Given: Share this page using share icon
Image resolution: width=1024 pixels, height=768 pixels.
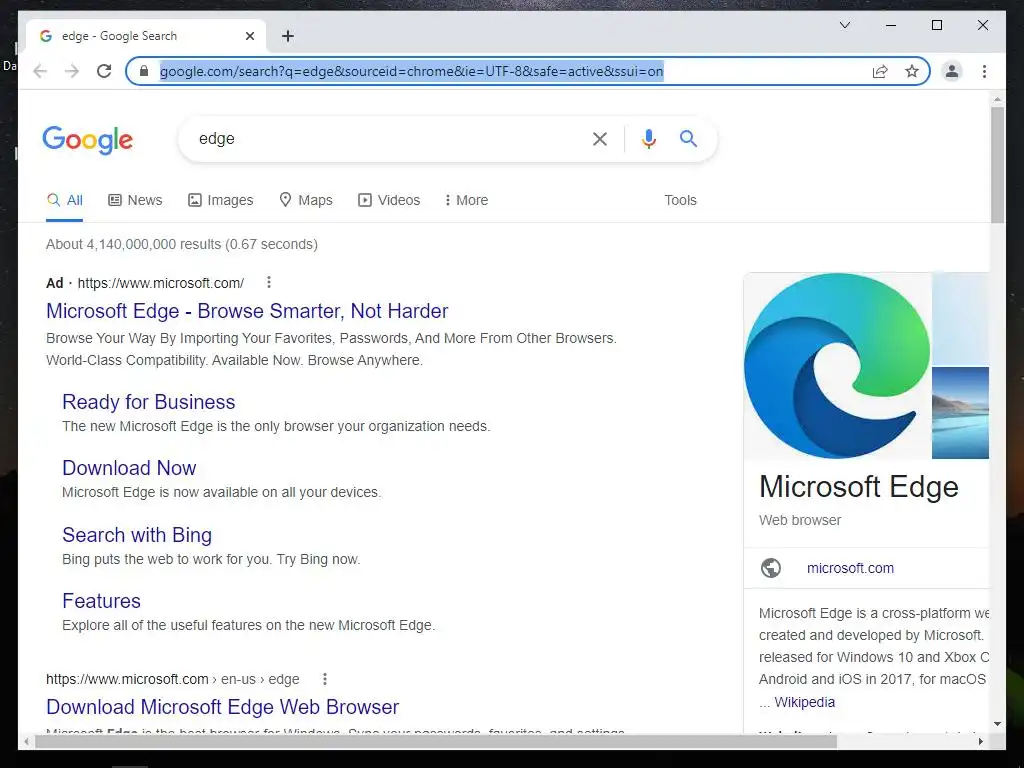Looking at the screenshot, I should pyautogui.click(x=880, y=71).
